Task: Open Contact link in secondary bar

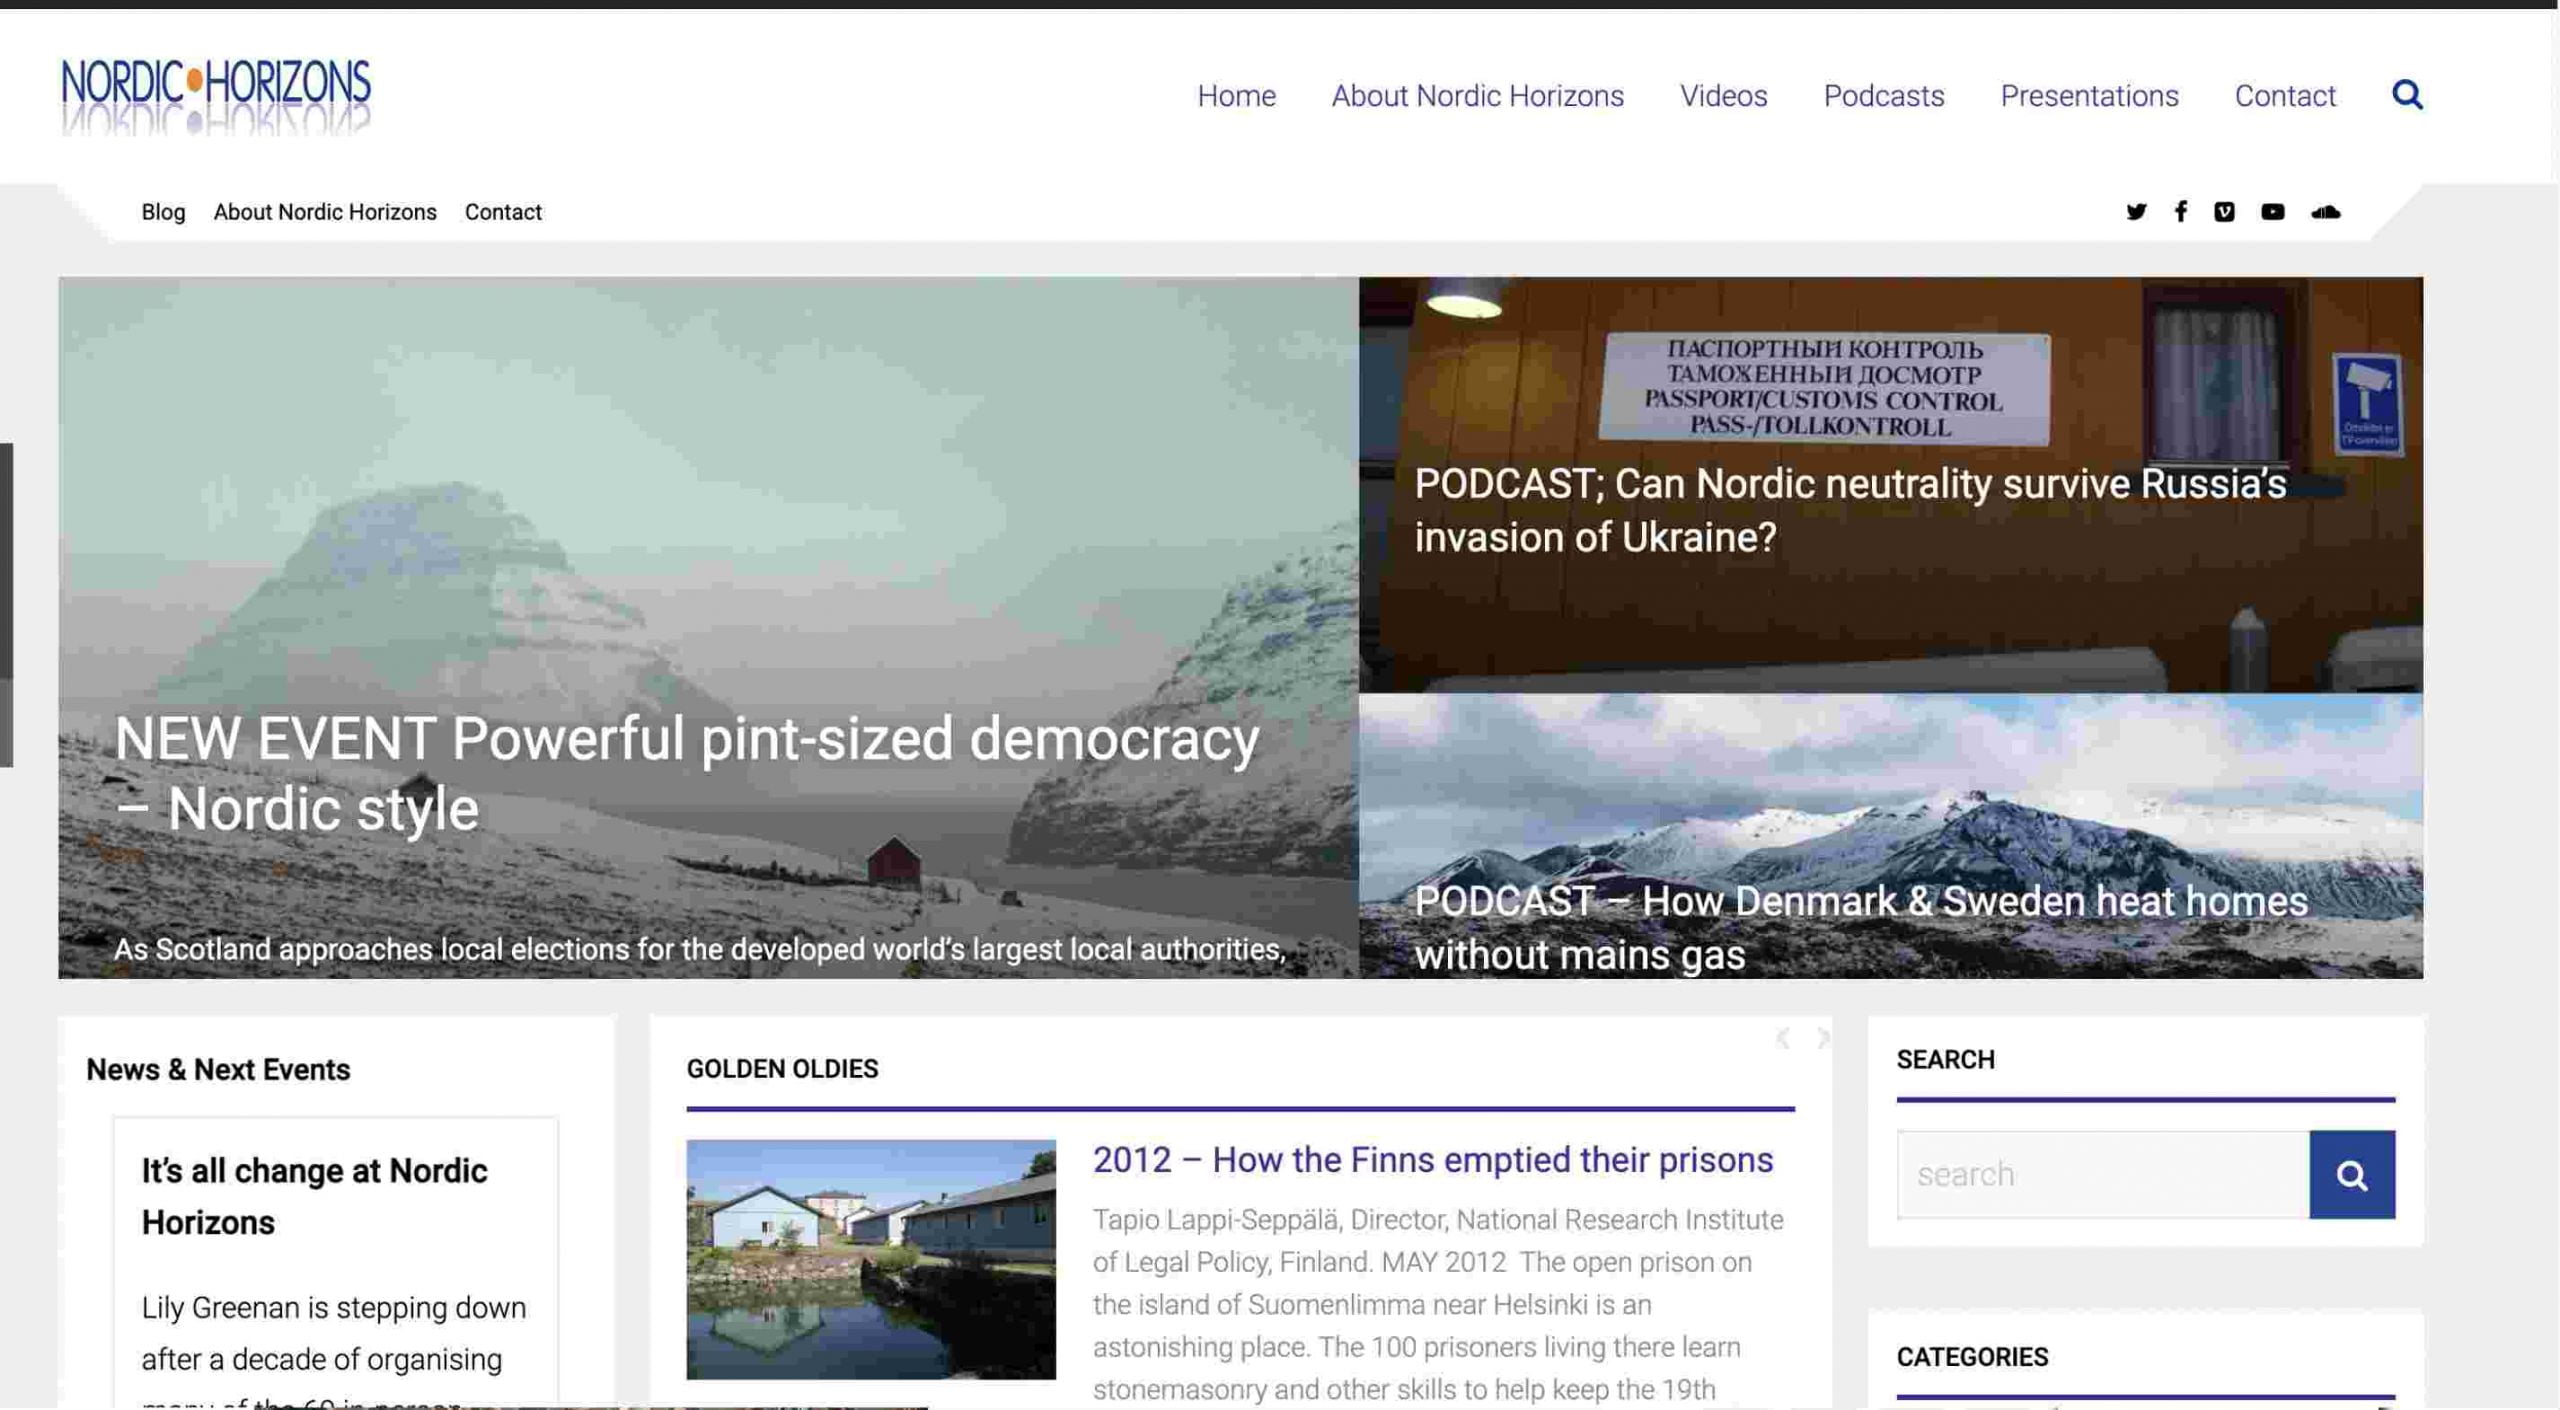Action: click(503, 212)
